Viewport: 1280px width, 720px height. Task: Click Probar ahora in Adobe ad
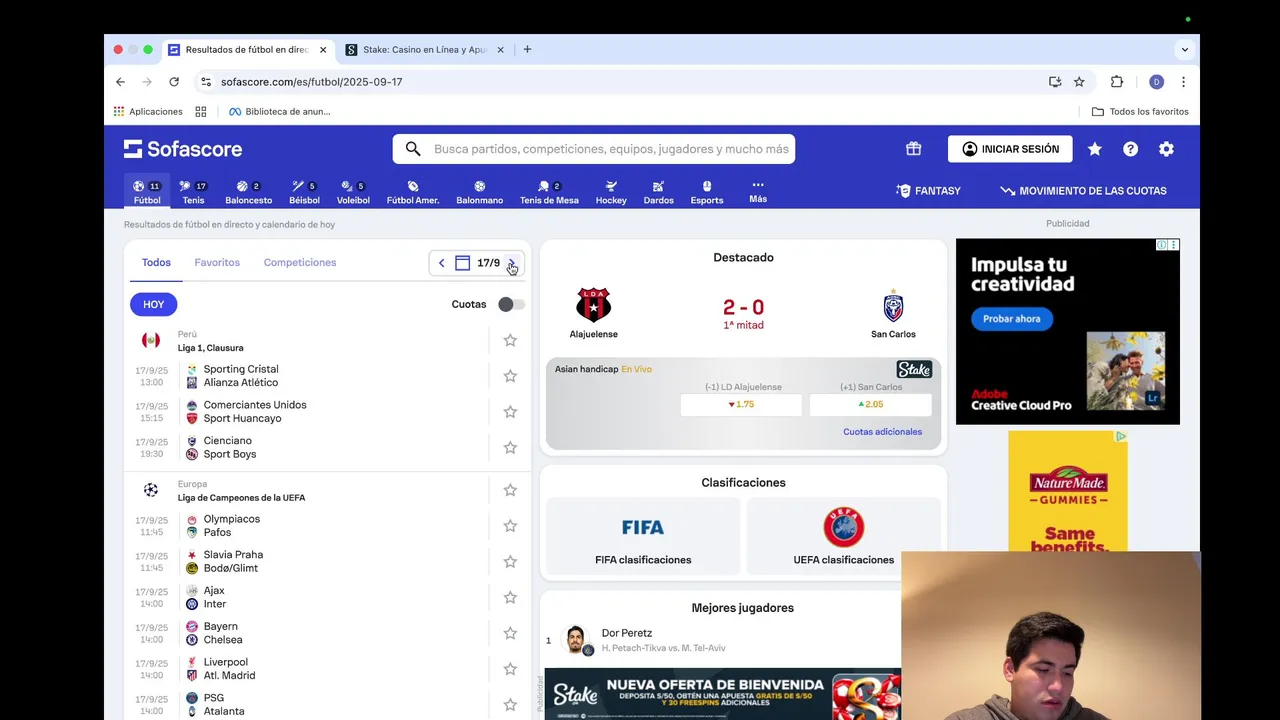1011,319
